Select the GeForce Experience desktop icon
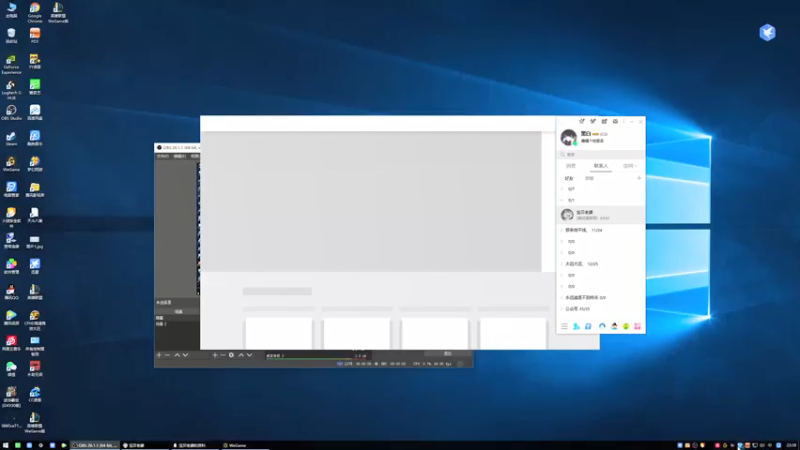This screenshot has width=800, height=450. (11, 64)
